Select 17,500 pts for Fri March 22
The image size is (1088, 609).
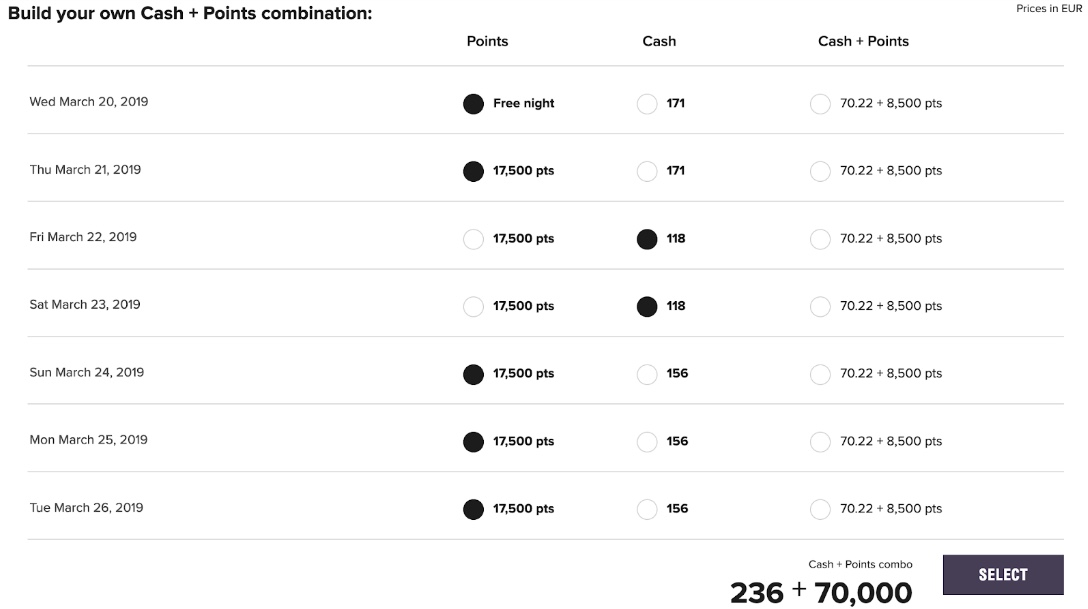(473, 239)
